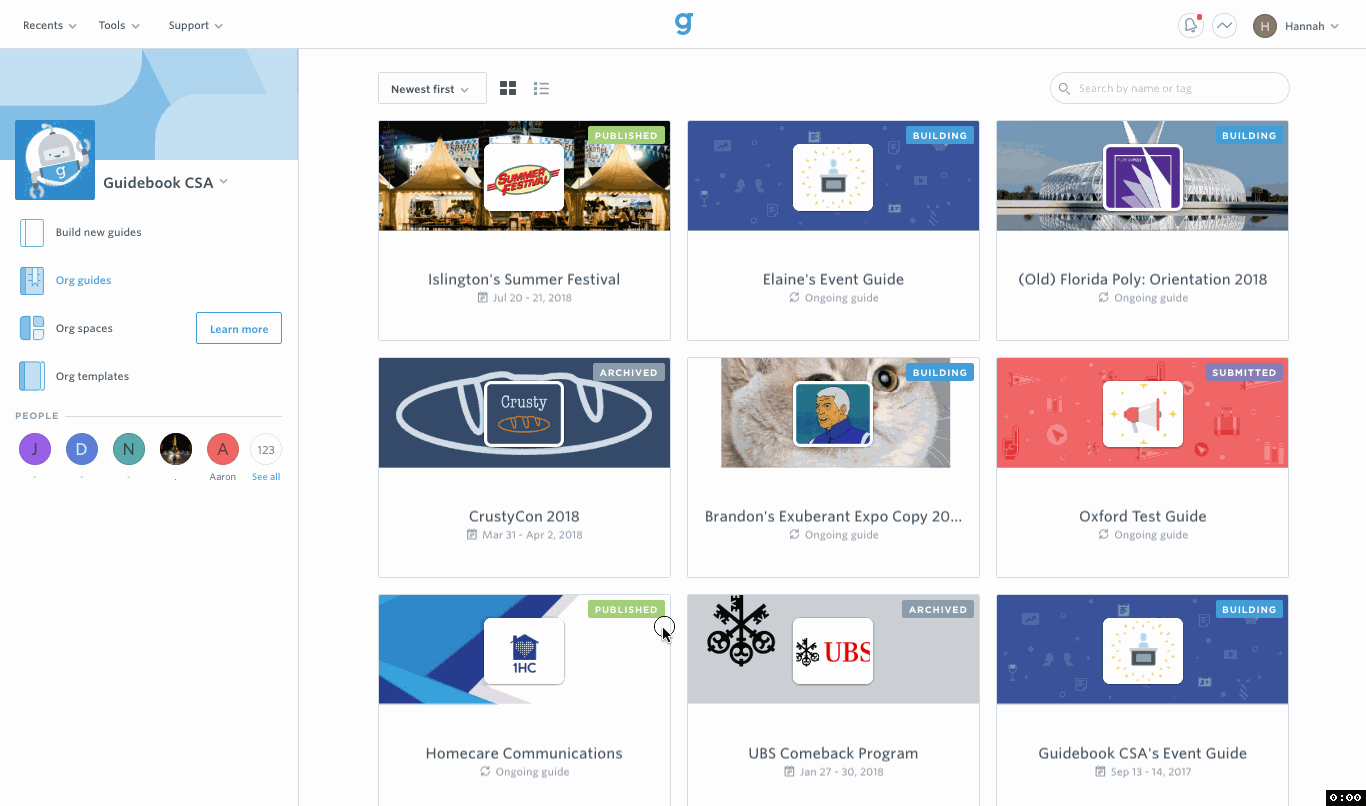Click the search magnifier icon
The image size is (1366, 806).
click(x=1064, y=88)
